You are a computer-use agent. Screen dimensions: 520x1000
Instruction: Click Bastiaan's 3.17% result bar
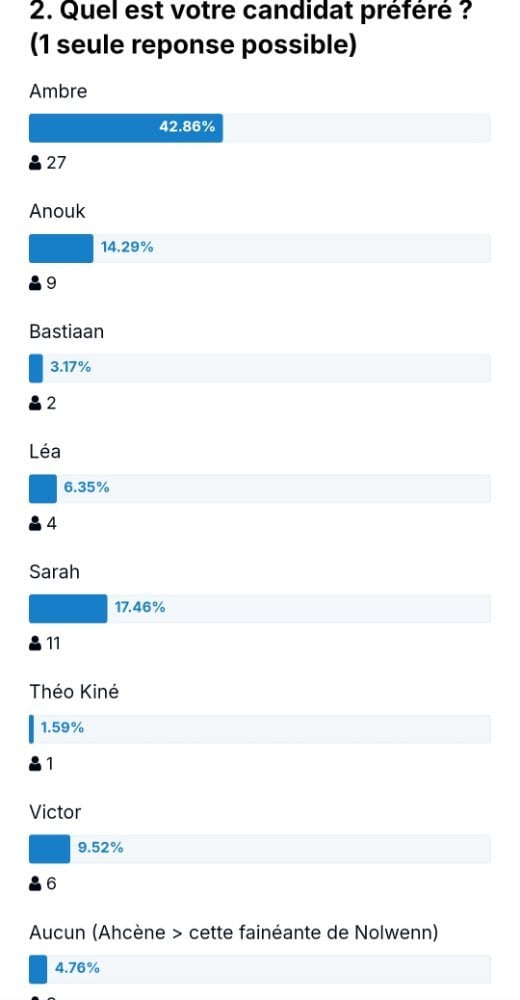coord(260,368)
